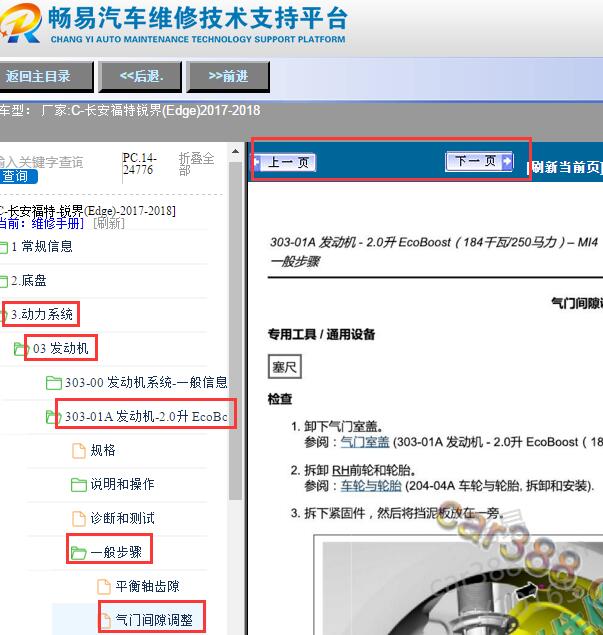Go forward with the >>前进 button
Screen dimensions: 603x635
point(228,76)
